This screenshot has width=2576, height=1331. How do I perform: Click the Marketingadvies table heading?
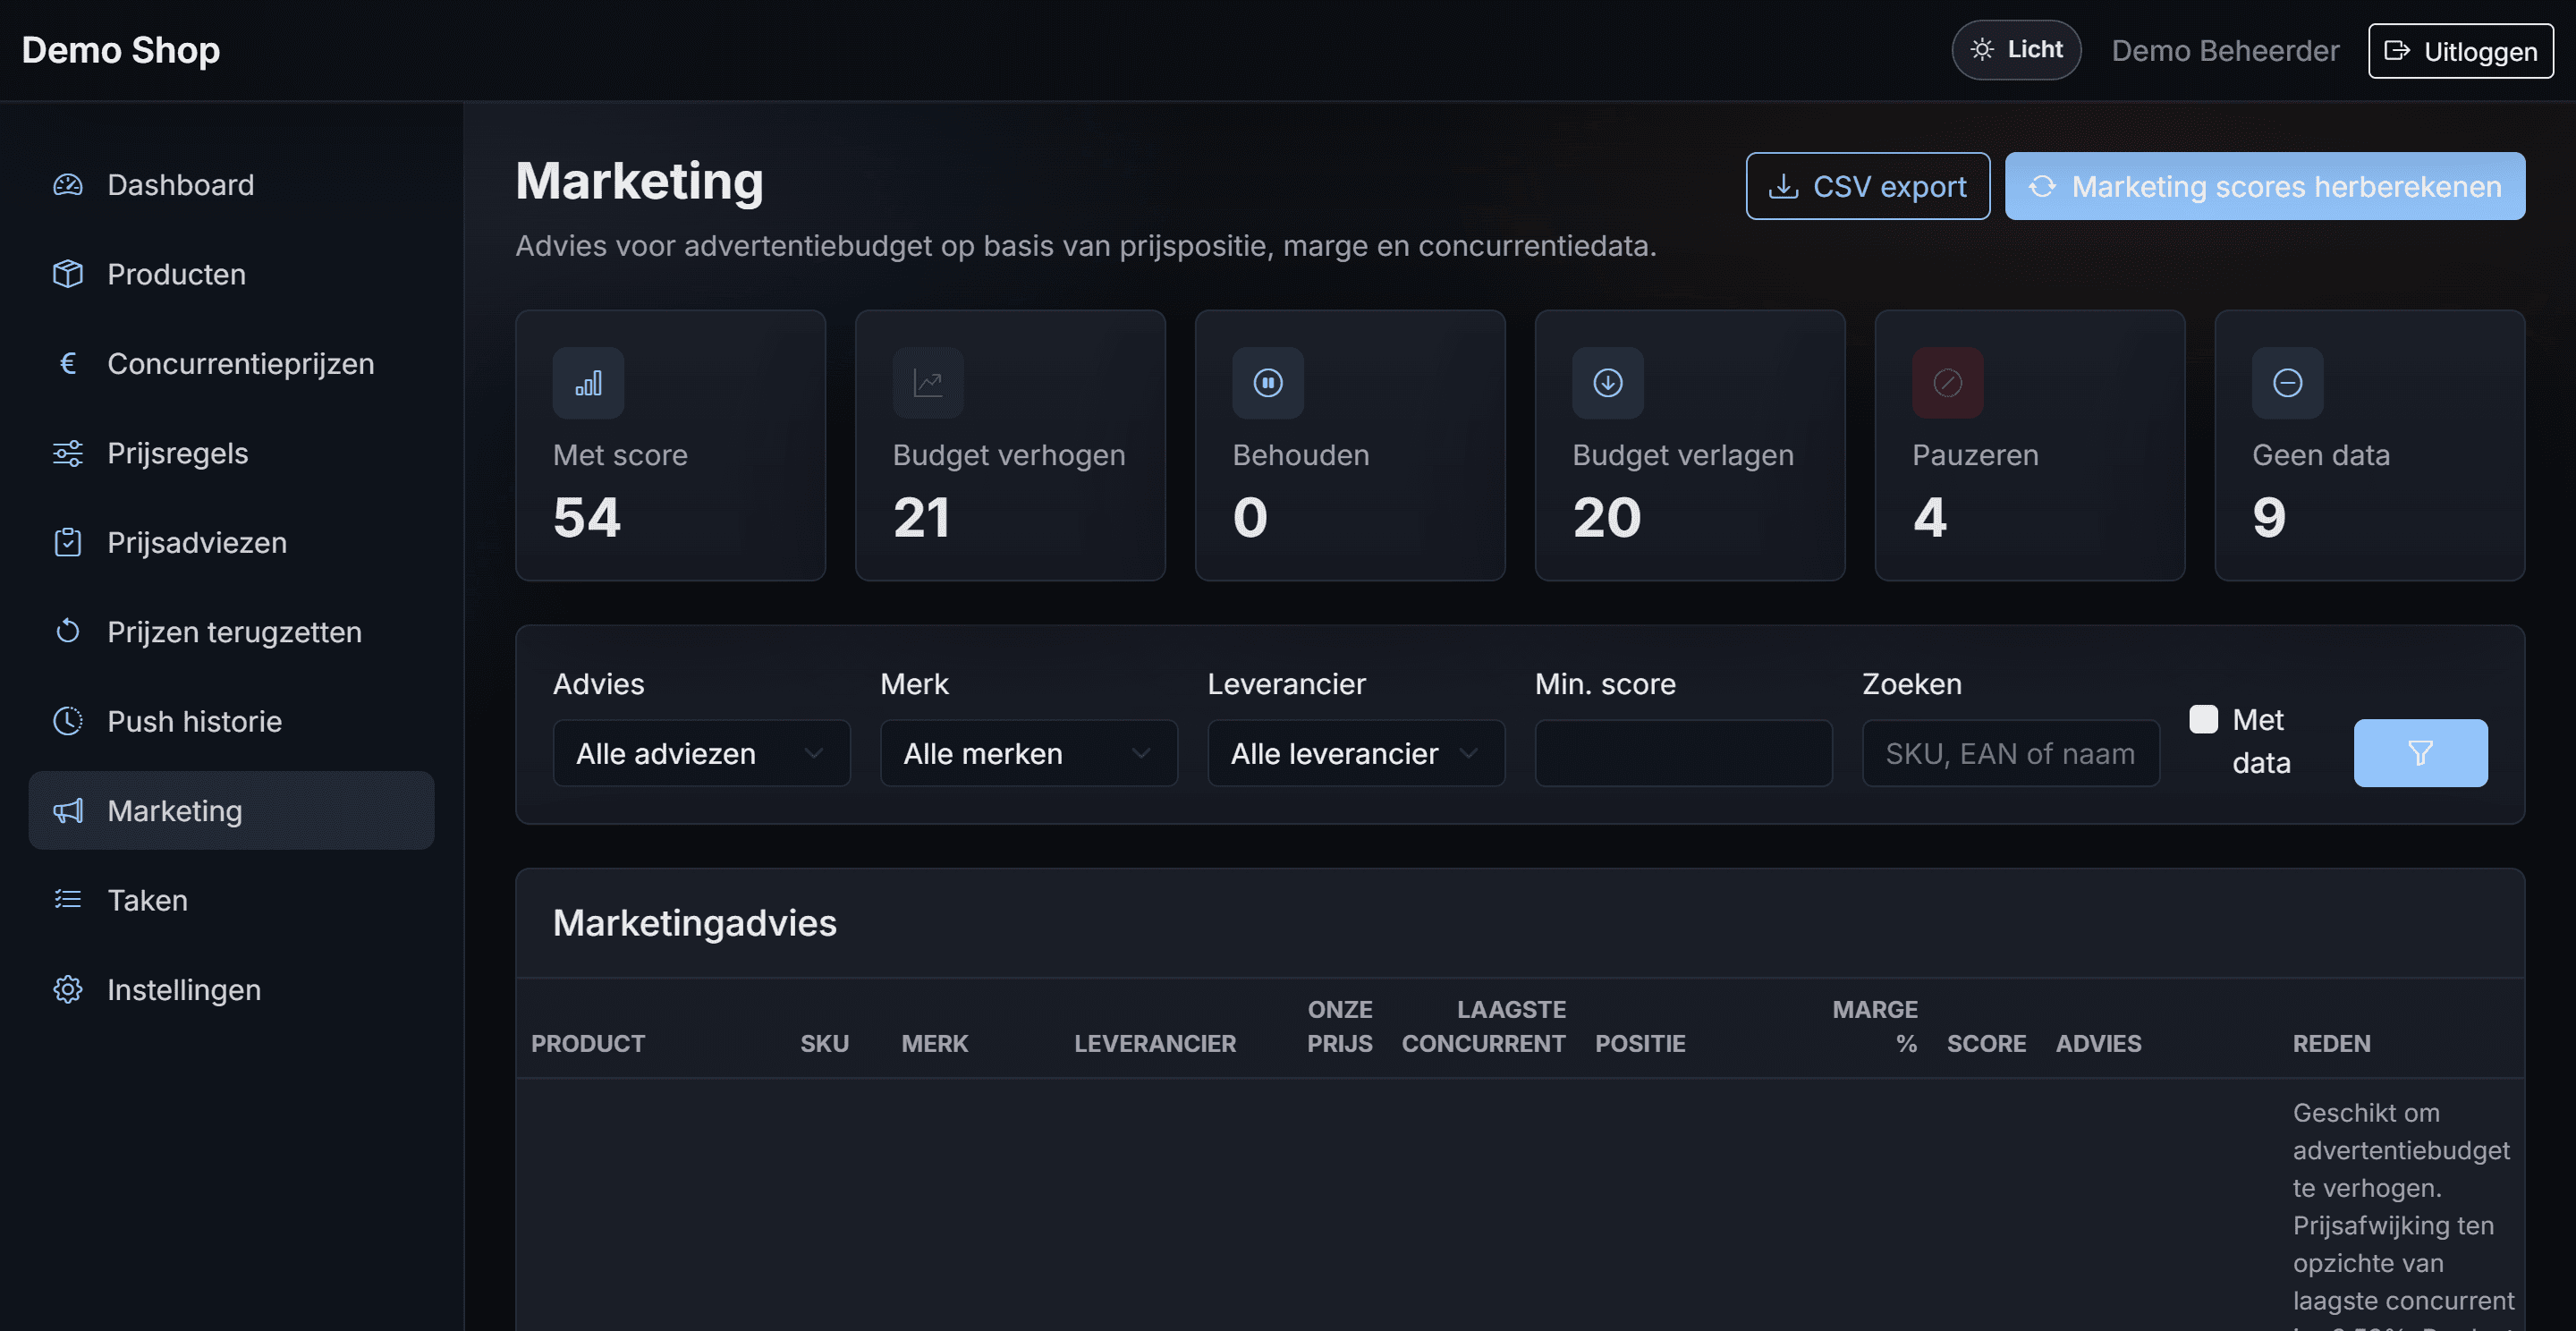(694, 923)
